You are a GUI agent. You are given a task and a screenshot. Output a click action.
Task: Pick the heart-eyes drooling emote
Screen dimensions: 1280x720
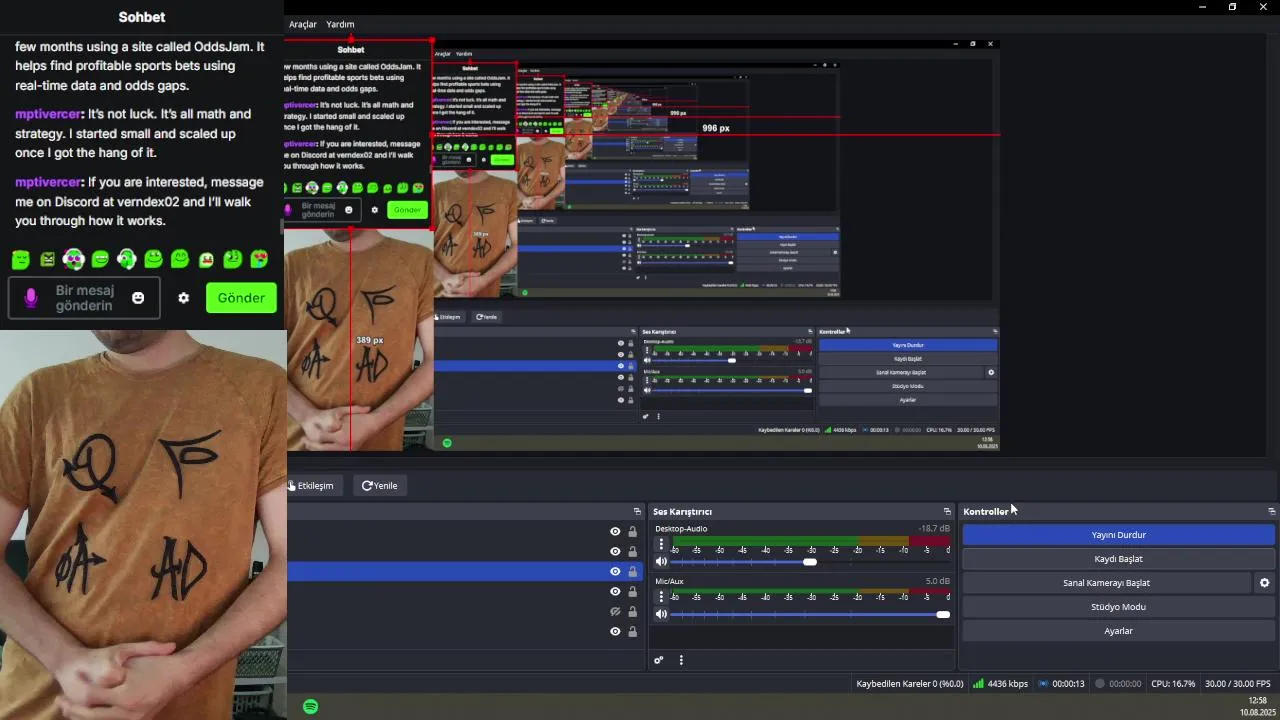259,259
